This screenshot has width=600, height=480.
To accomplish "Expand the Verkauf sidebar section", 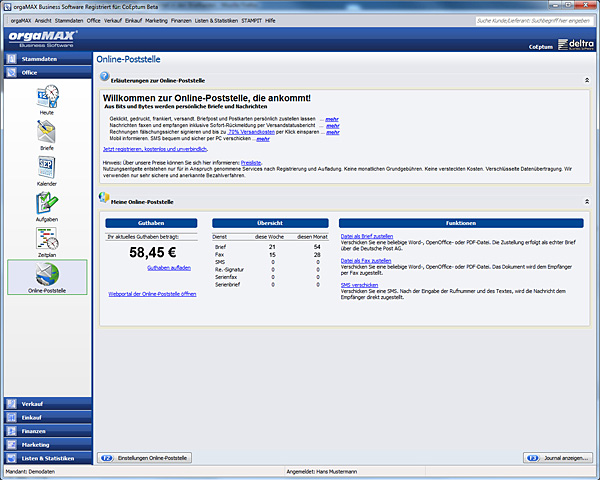I will (48, 404).
